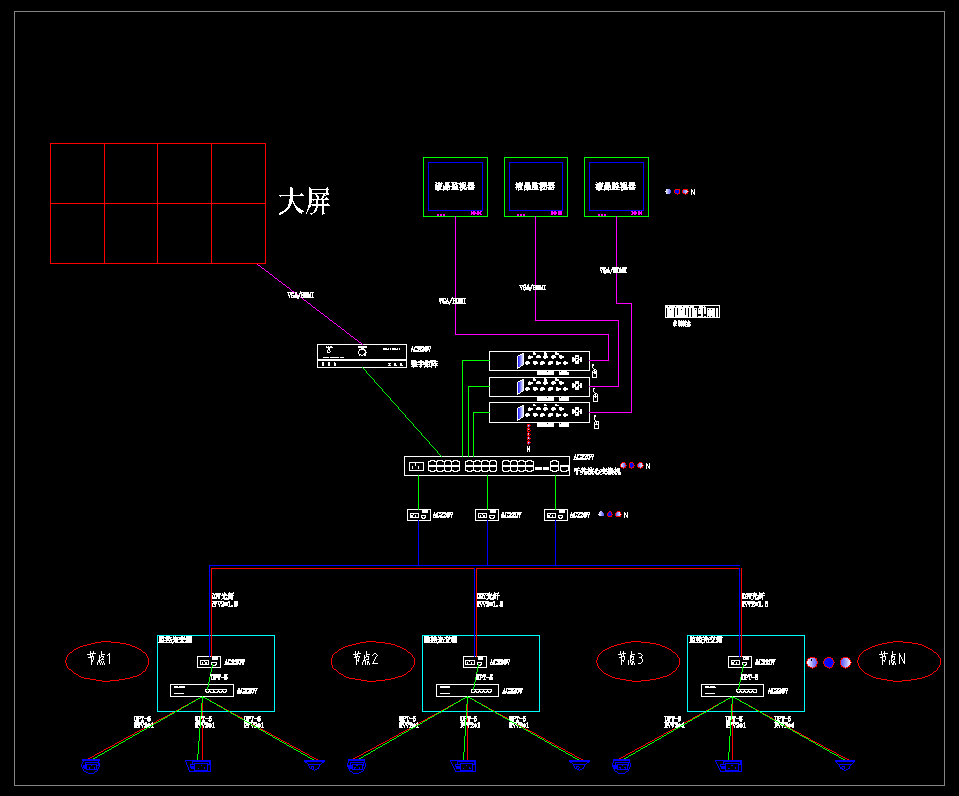Select the 节点3 ellipse label
959x796 pixels.
[x=638, y=661]
